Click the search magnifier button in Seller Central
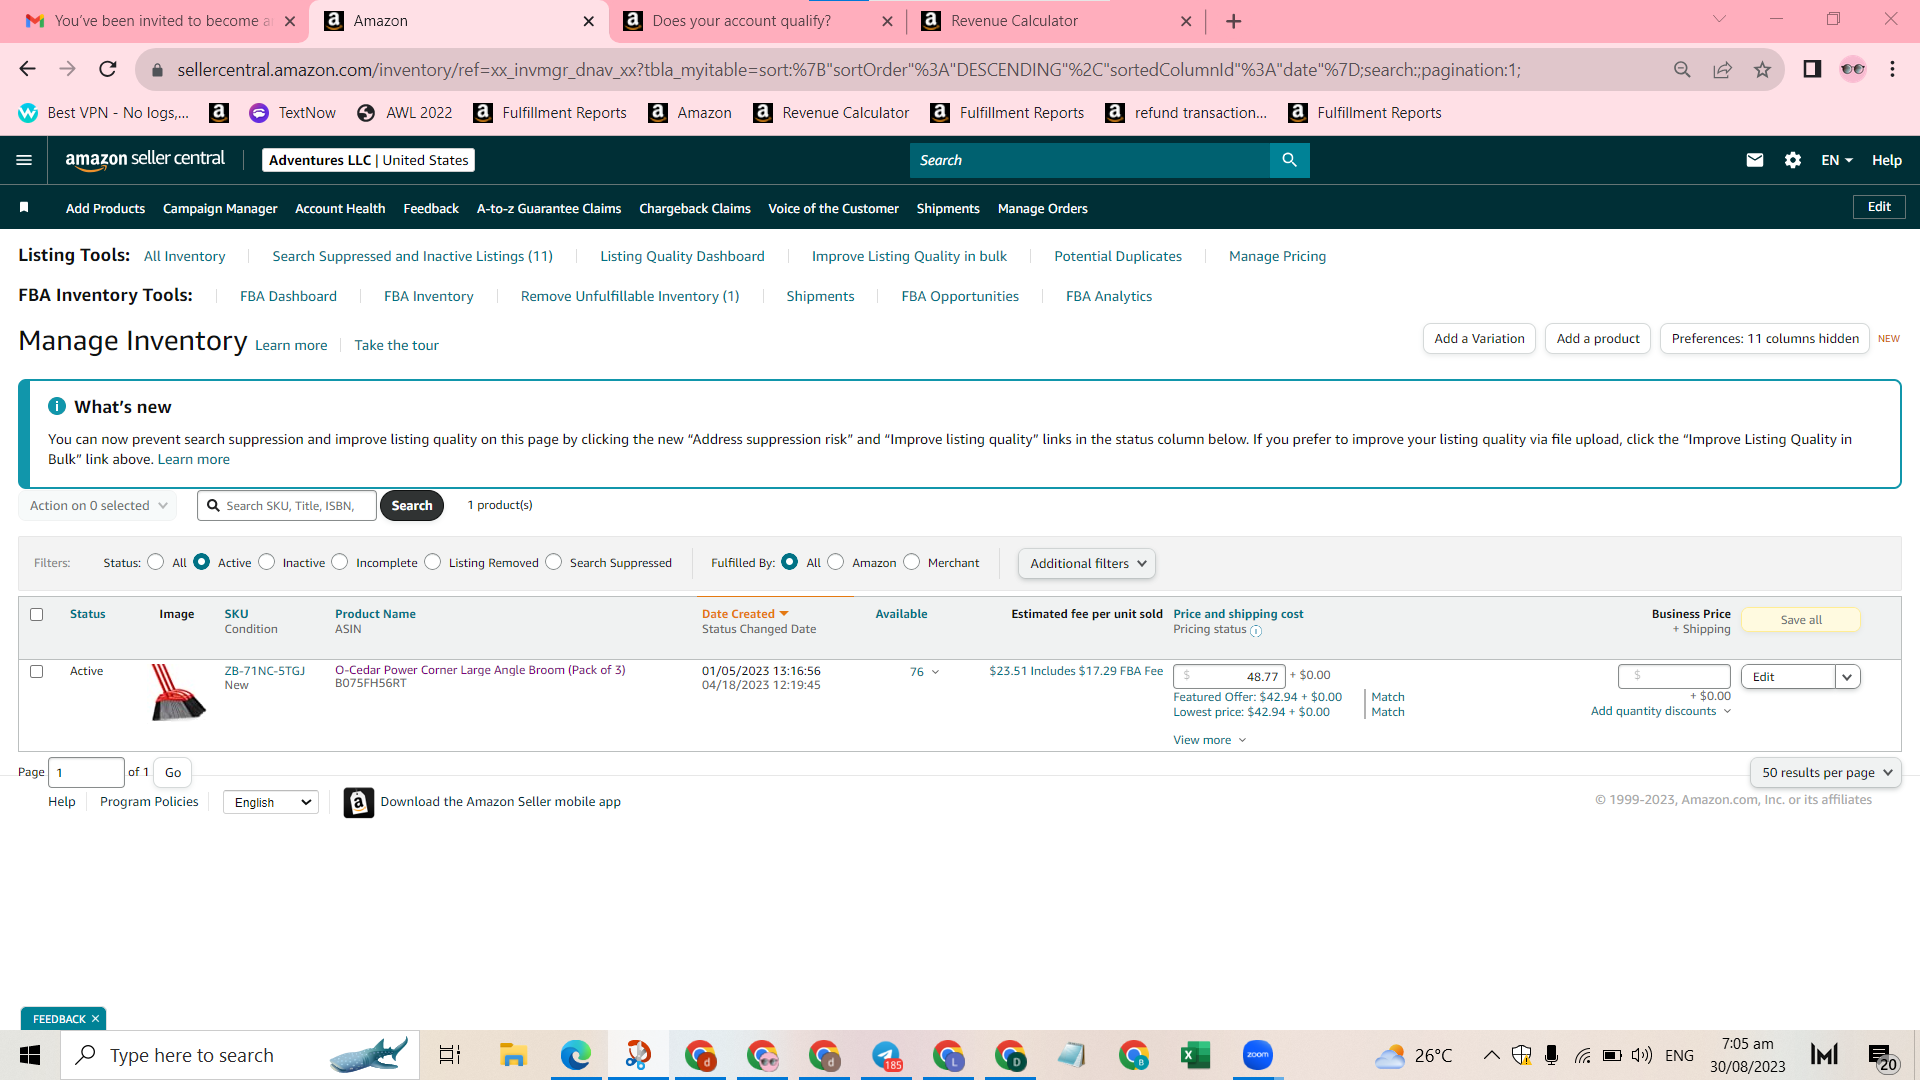 click(1289, 160)
